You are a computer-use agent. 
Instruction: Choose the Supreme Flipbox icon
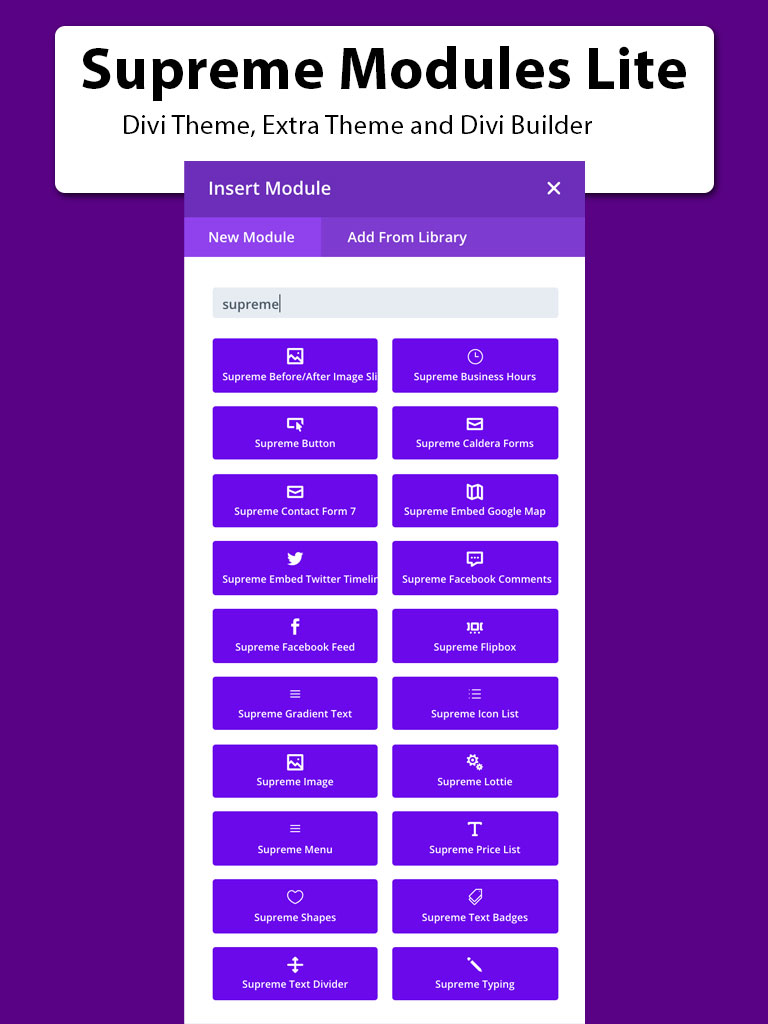(x=475, y=627)
